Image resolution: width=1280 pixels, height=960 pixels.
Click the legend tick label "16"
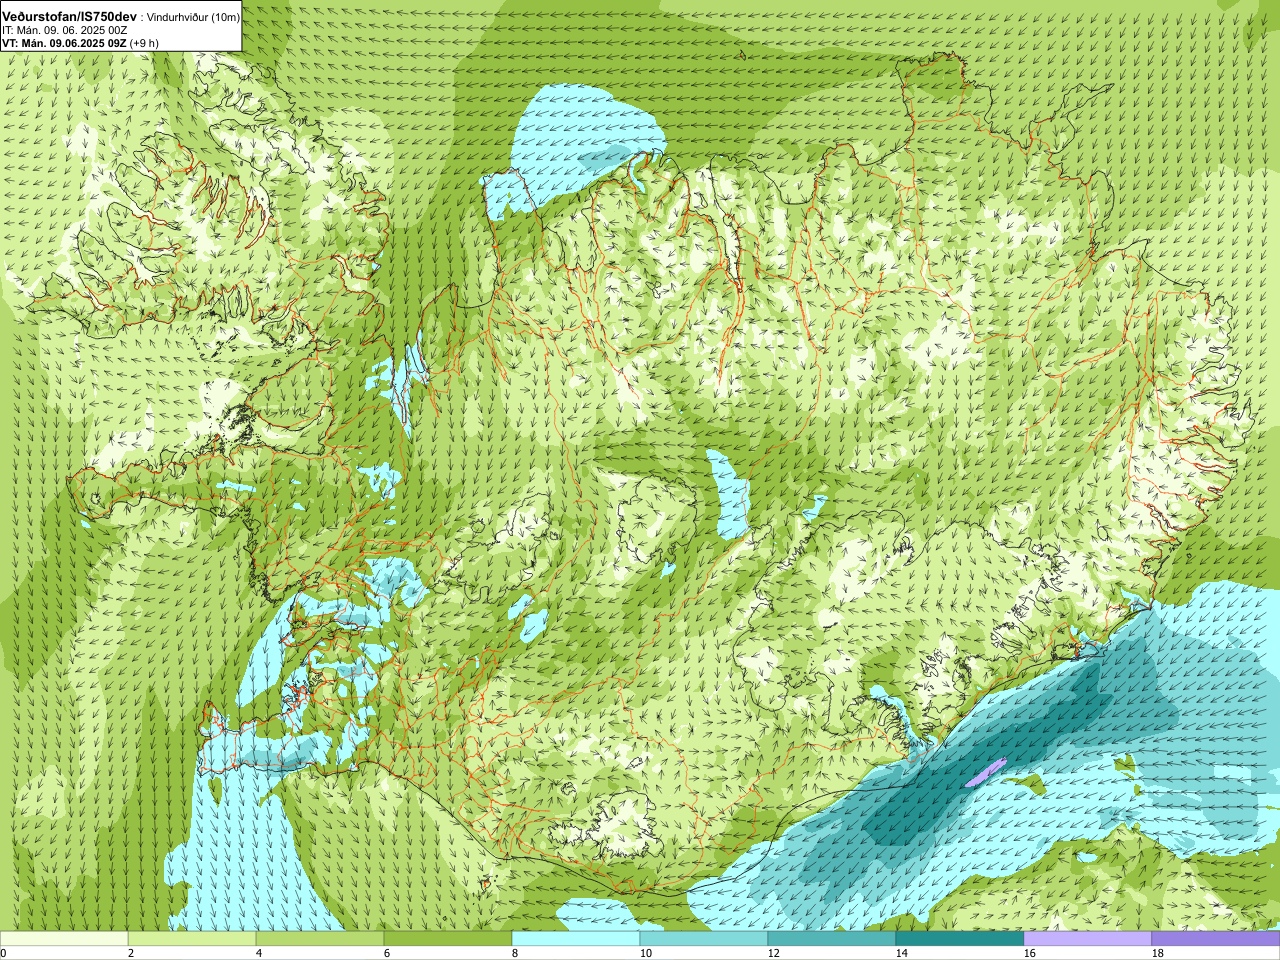tap(1029, 954)
